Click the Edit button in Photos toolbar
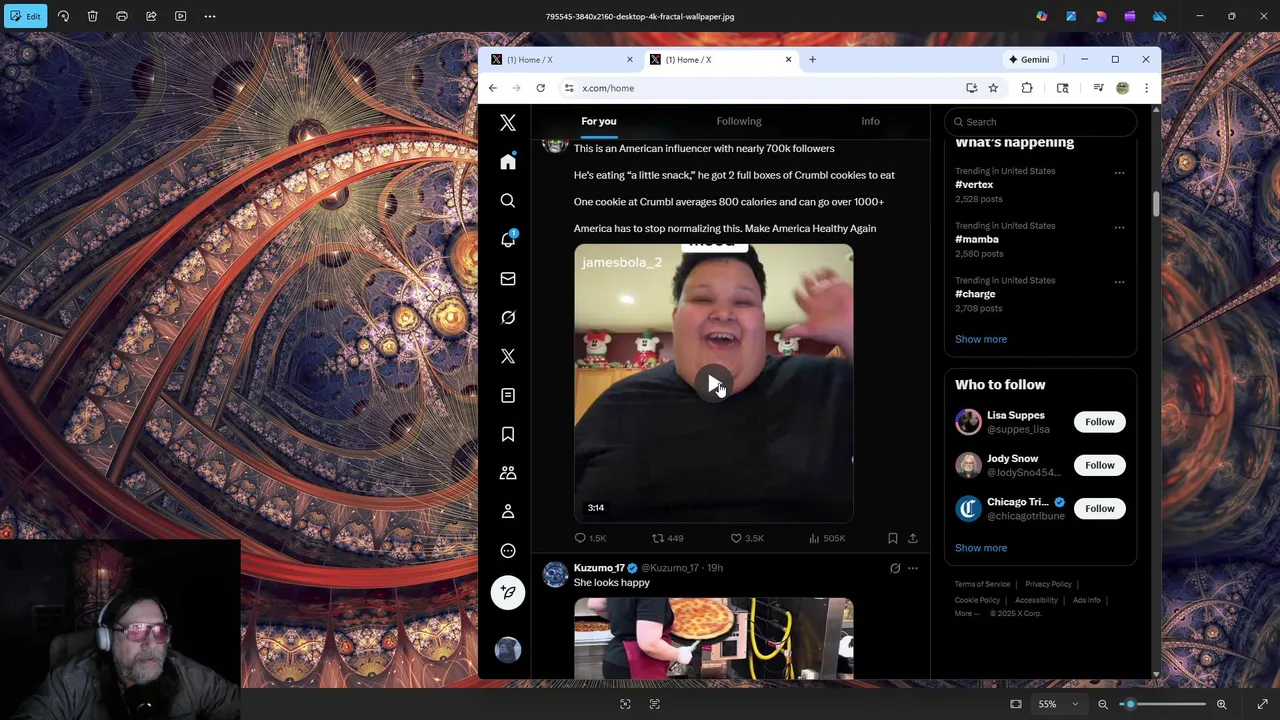The image size is (1280, 720). click(x=25, y=16)
